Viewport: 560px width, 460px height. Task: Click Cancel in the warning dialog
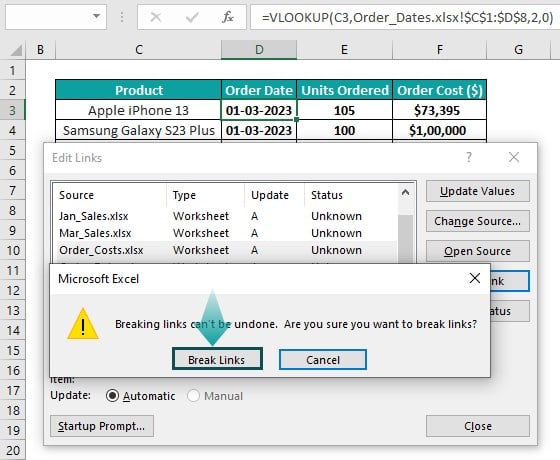(323, 360)
